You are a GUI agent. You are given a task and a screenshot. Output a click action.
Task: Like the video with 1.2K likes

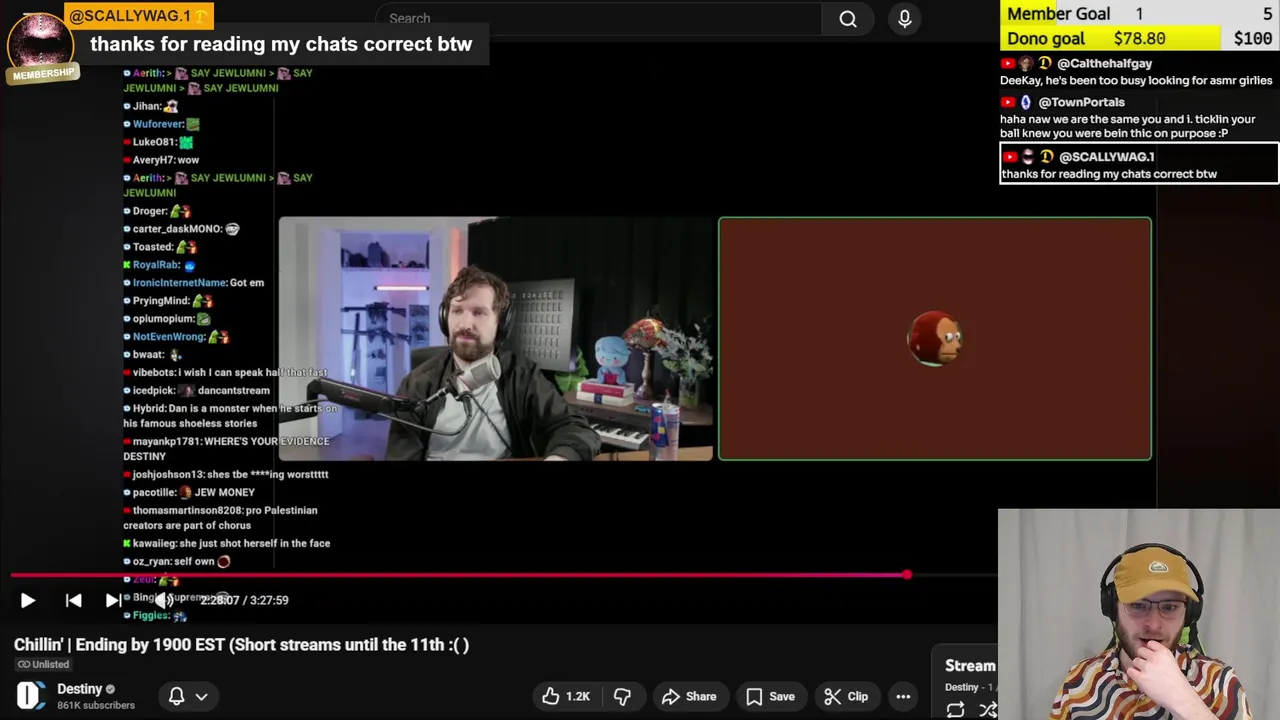click(566, 696)
